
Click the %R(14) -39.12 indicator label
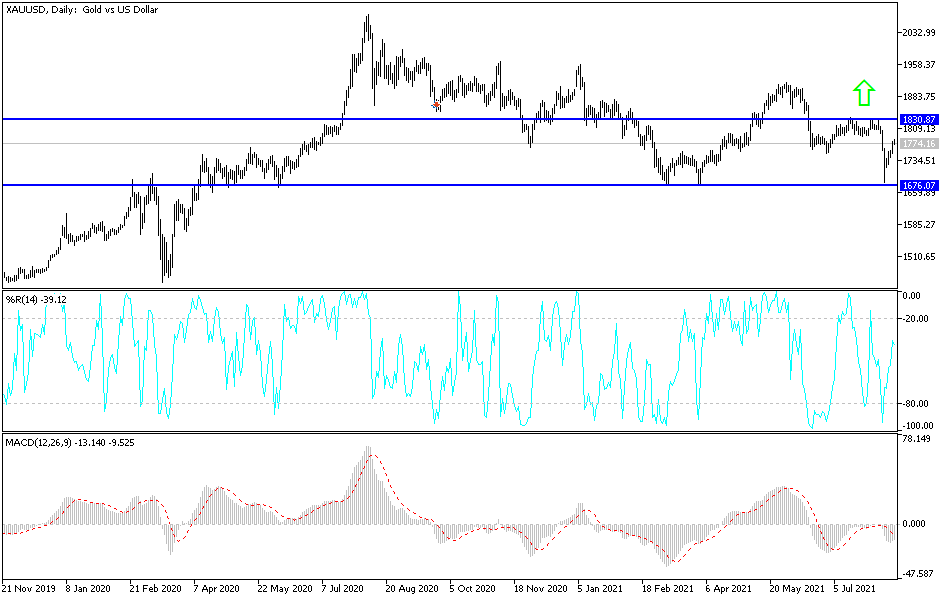click(x=36, y=299)
